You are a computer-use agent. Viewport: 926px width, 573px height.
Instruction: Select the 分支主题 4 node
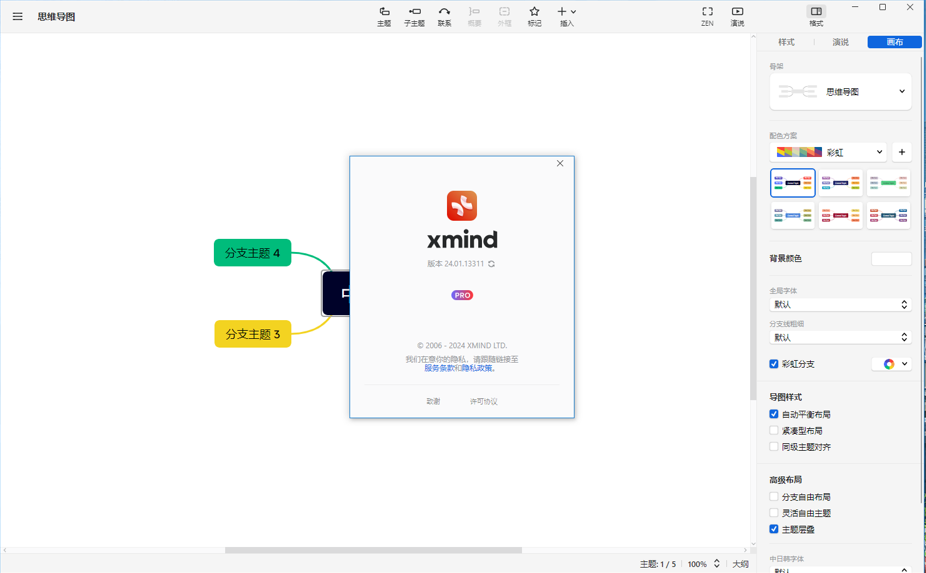pyautogui.click(x=252, y=253)
